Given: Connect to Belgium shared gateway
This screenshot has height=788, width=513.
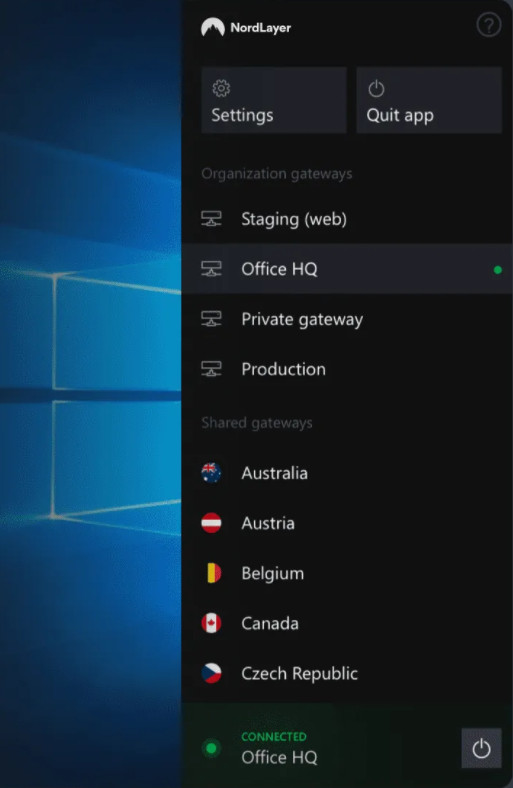Looking at the screenshot, I should pyautogui.click(x=347, y=573).
